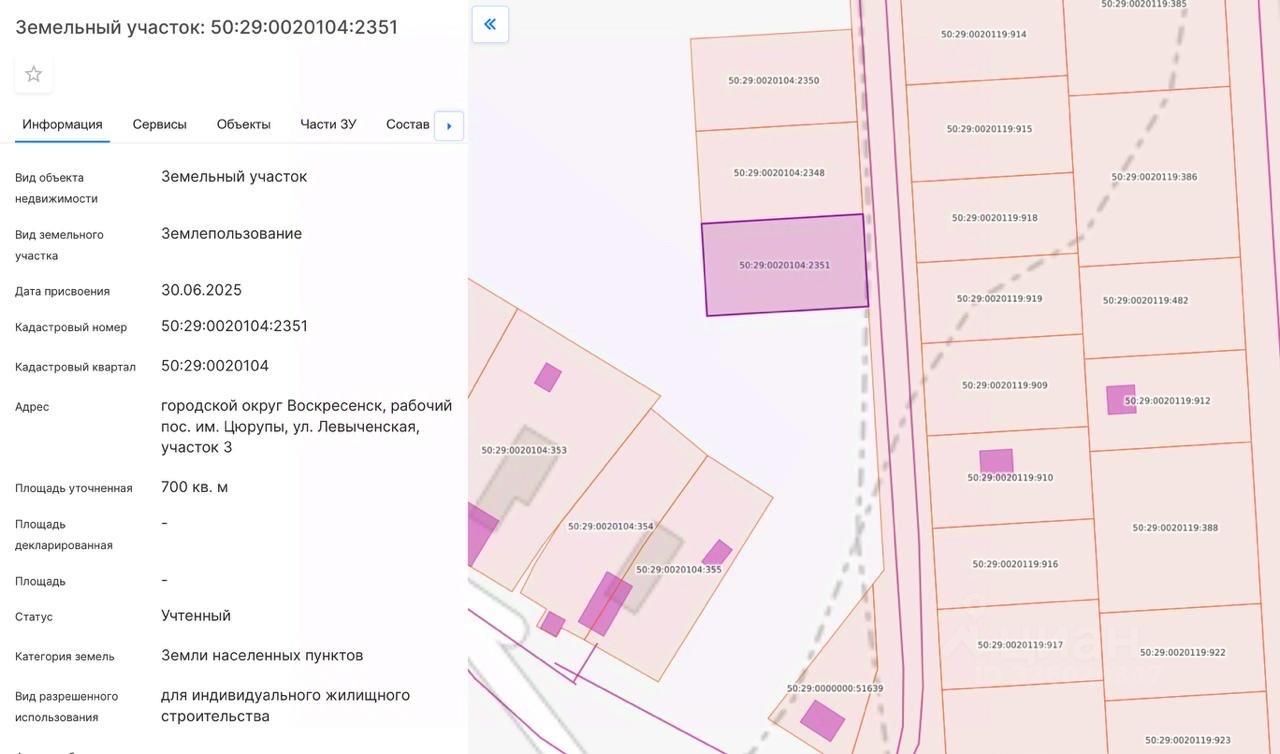Select parcel 50:29:0020119:912 on map
The height and width of the screenshot is (754, 1280).
(x=1167, y=401)
